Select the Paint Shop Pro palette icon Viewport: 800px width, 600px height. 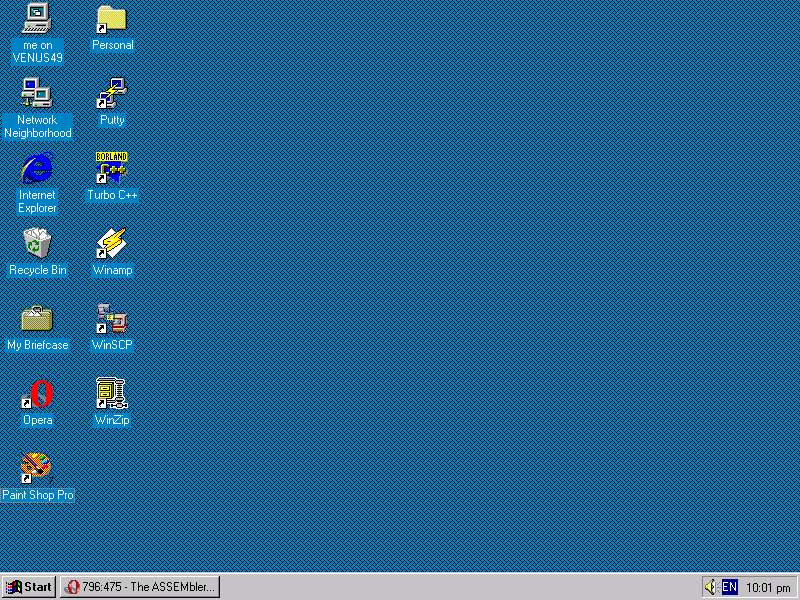pyautogui.click(x=36, y=467)
